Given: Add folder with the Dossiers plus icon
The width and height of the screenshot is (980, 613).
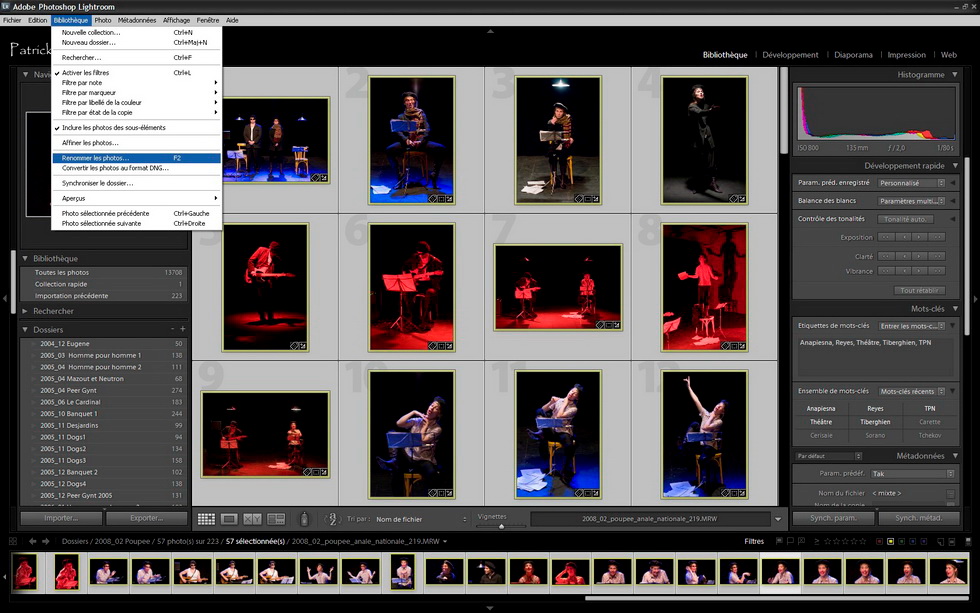Looking at the screenshot, I should (182, 329).
